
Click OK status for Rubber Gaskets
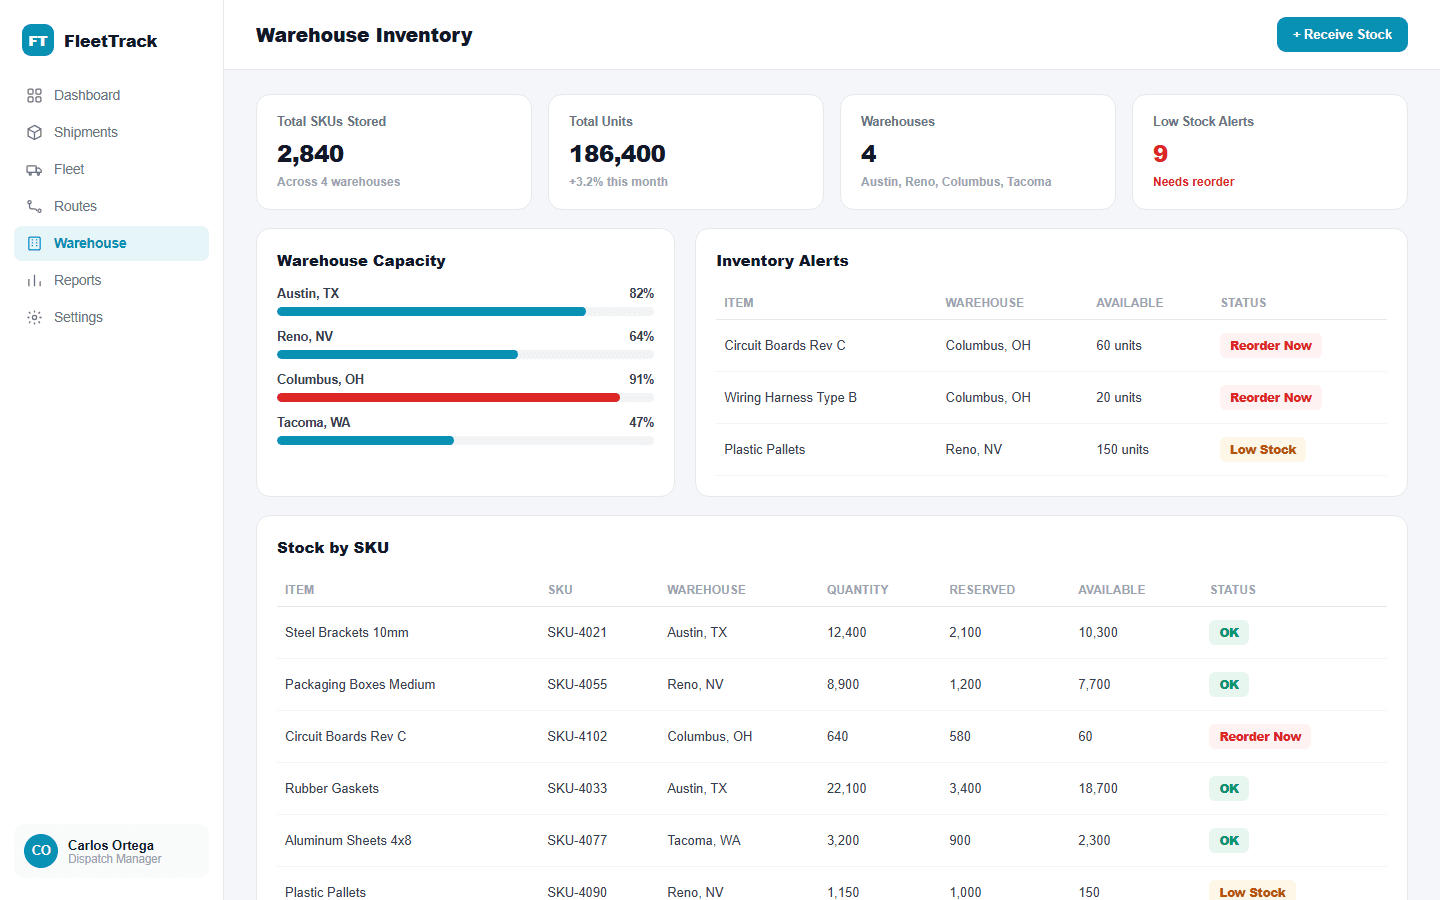1229,788
